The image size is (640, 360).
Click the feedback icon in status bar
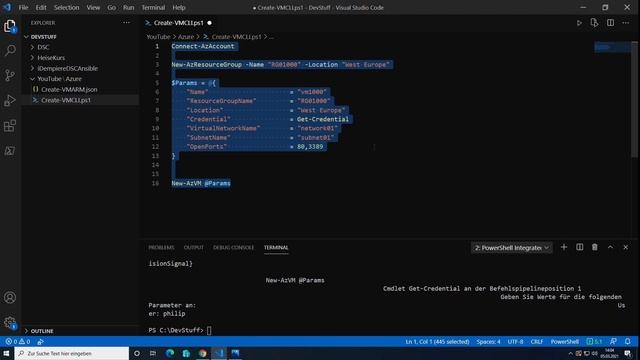tap(613, 342)
